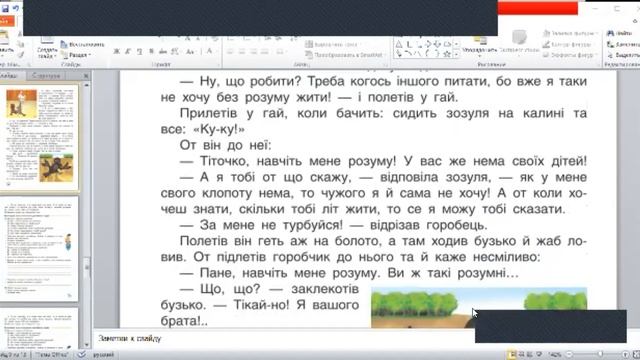Switch to Reading view in status bar
The width and height of the screenshot is (640, 360).
click(x=530, y=354)
